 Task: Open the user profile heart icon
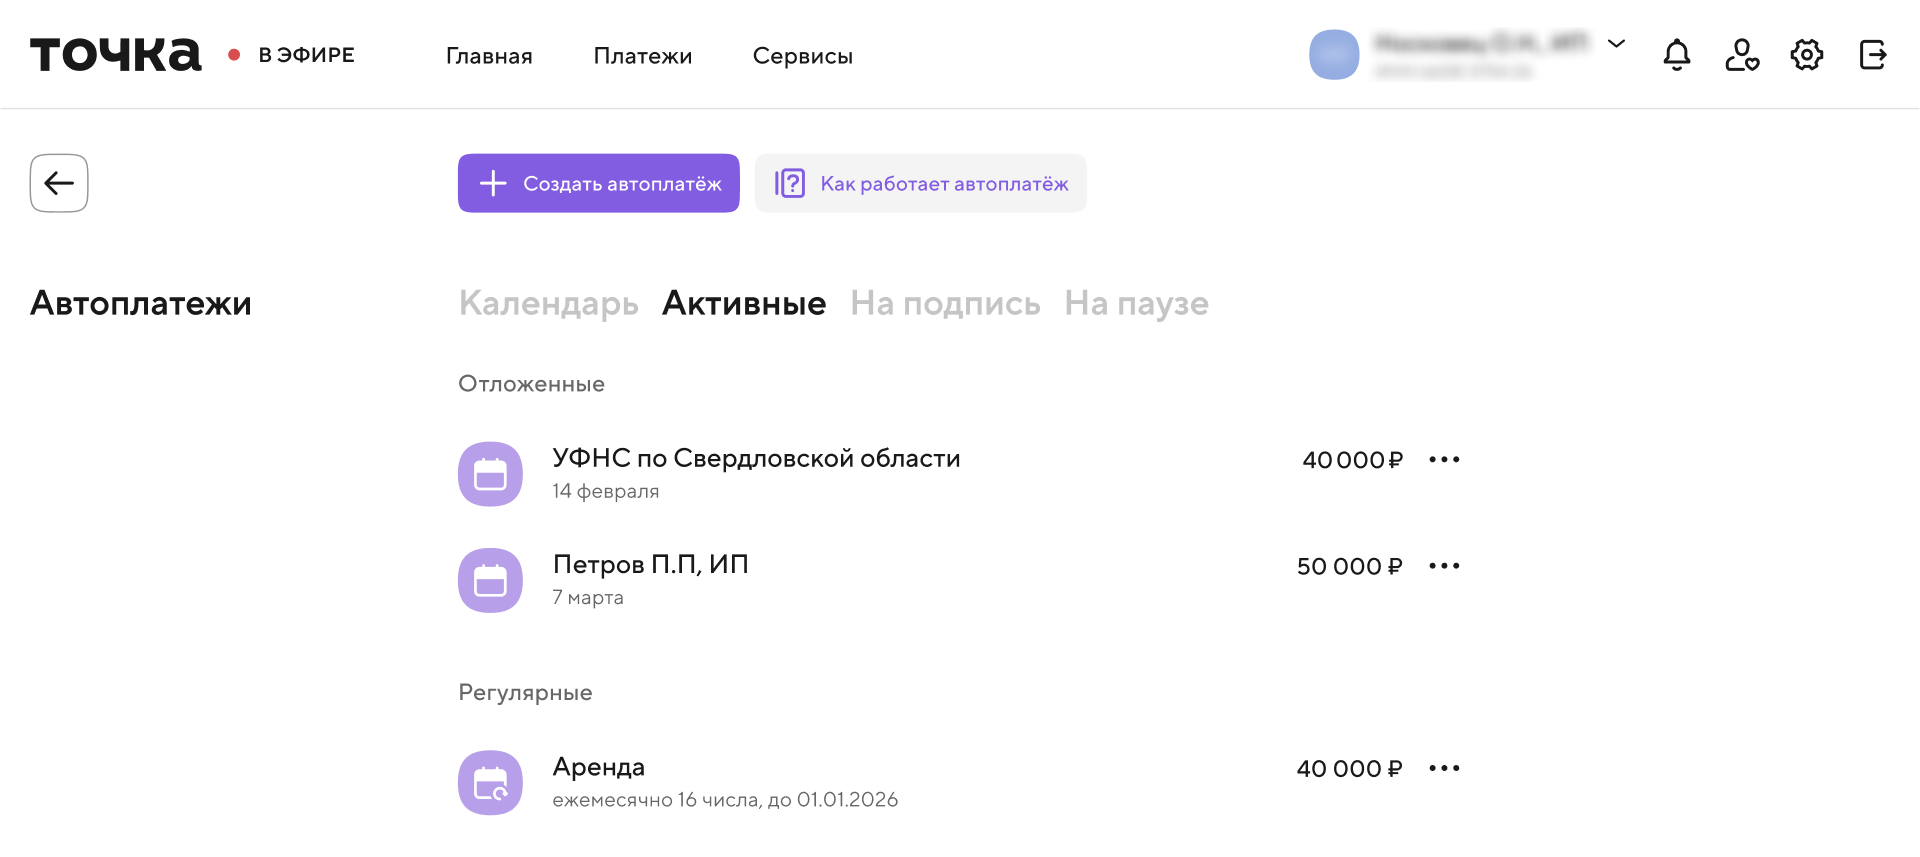click(1742, 55)
